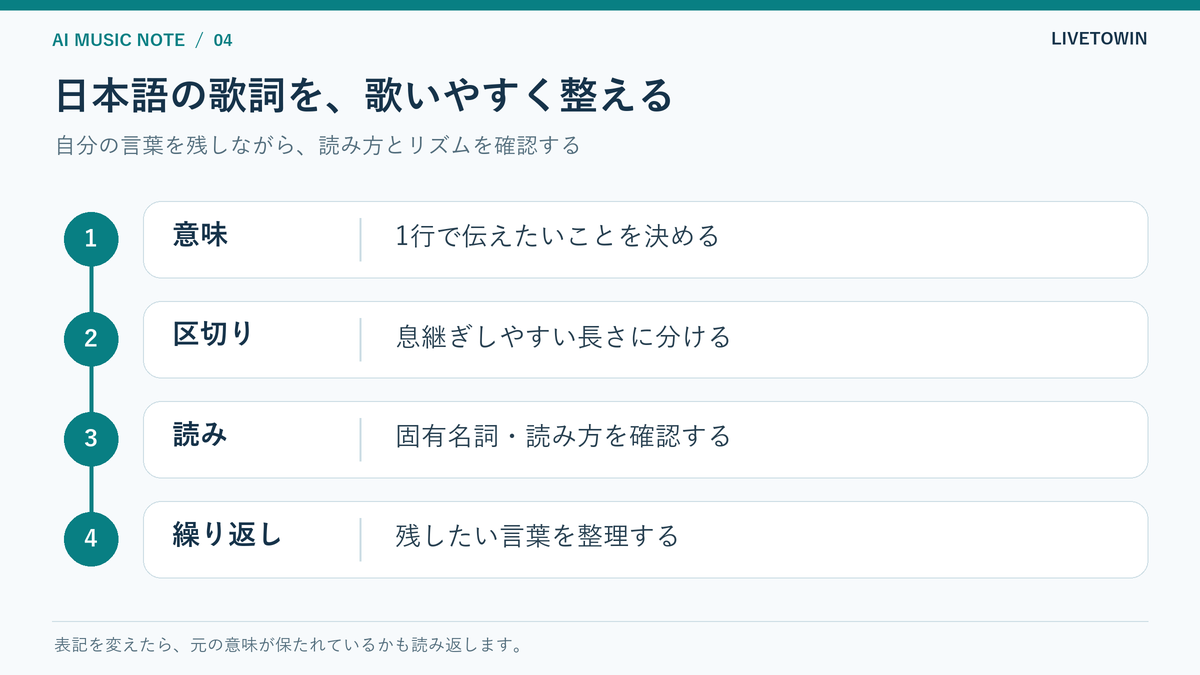Click the step 4 circle badge
Screen dimensions: 1200x675
click(x=91, y=539)
